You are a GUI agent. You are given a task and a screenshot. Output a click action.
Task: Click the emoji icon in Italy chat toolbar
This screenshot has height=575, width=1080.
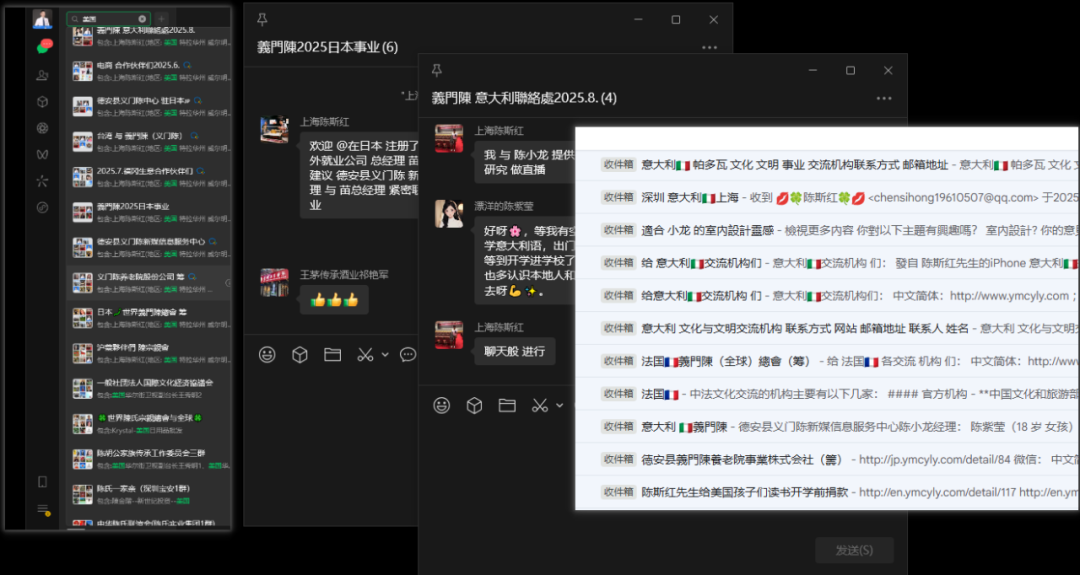click(x=441, y=405)
